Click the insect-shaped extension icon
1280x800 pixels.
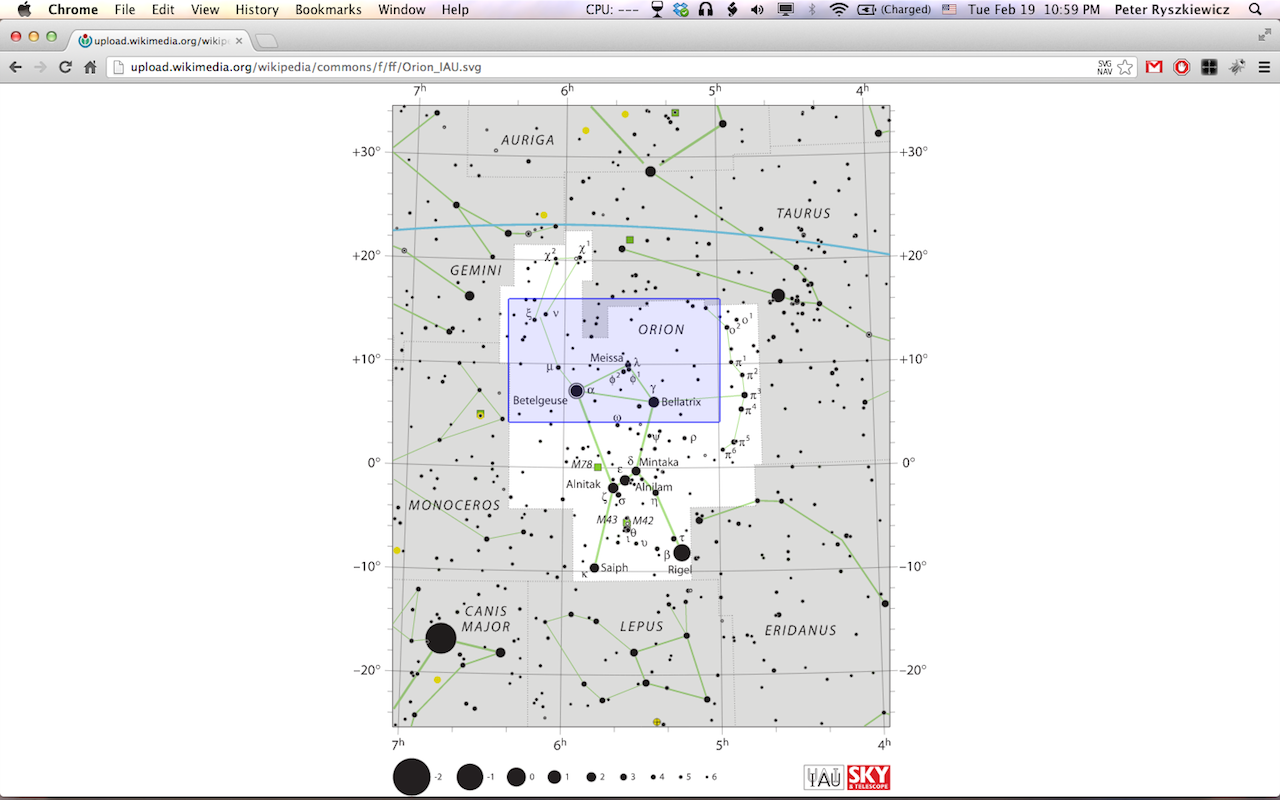(x=1237, y=67)
